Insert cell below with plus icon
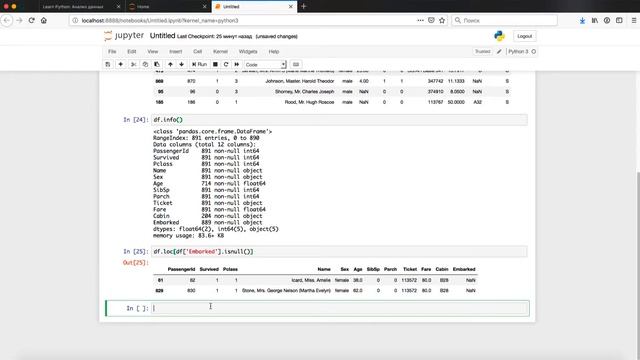640x360 pixels. pyautogui.click(x=120, y=64)
